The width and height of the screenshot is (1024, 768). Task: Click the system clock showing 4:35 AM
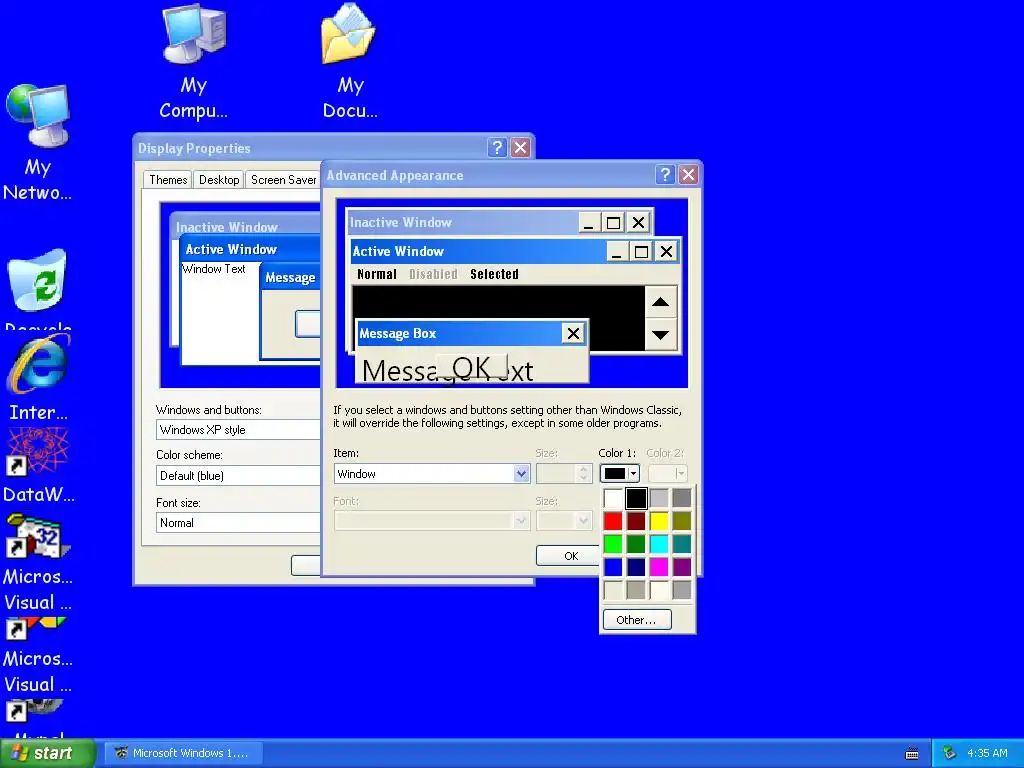[x=987, y=753]
